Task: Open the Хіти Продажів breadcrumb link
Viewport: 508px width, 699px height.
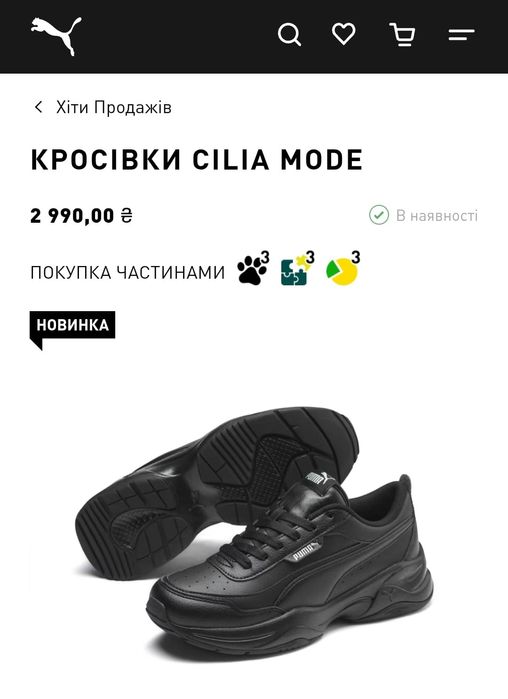Action: [114, 107]
